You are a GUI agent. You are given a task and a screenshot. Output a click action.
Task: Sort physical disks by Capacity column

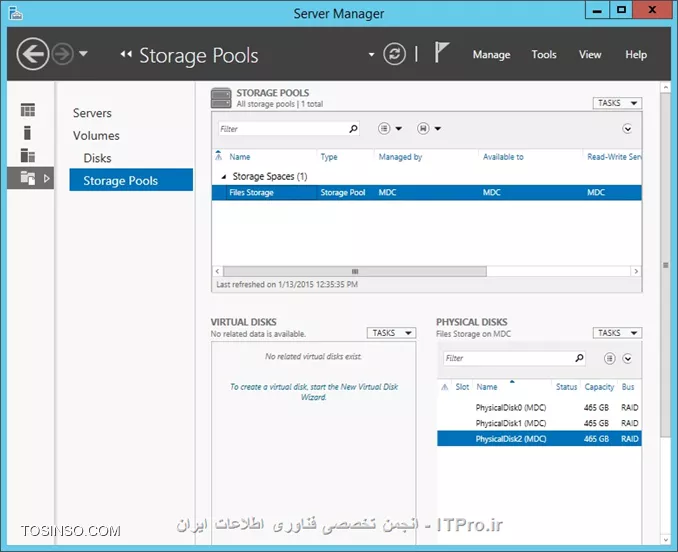point(599,387)
